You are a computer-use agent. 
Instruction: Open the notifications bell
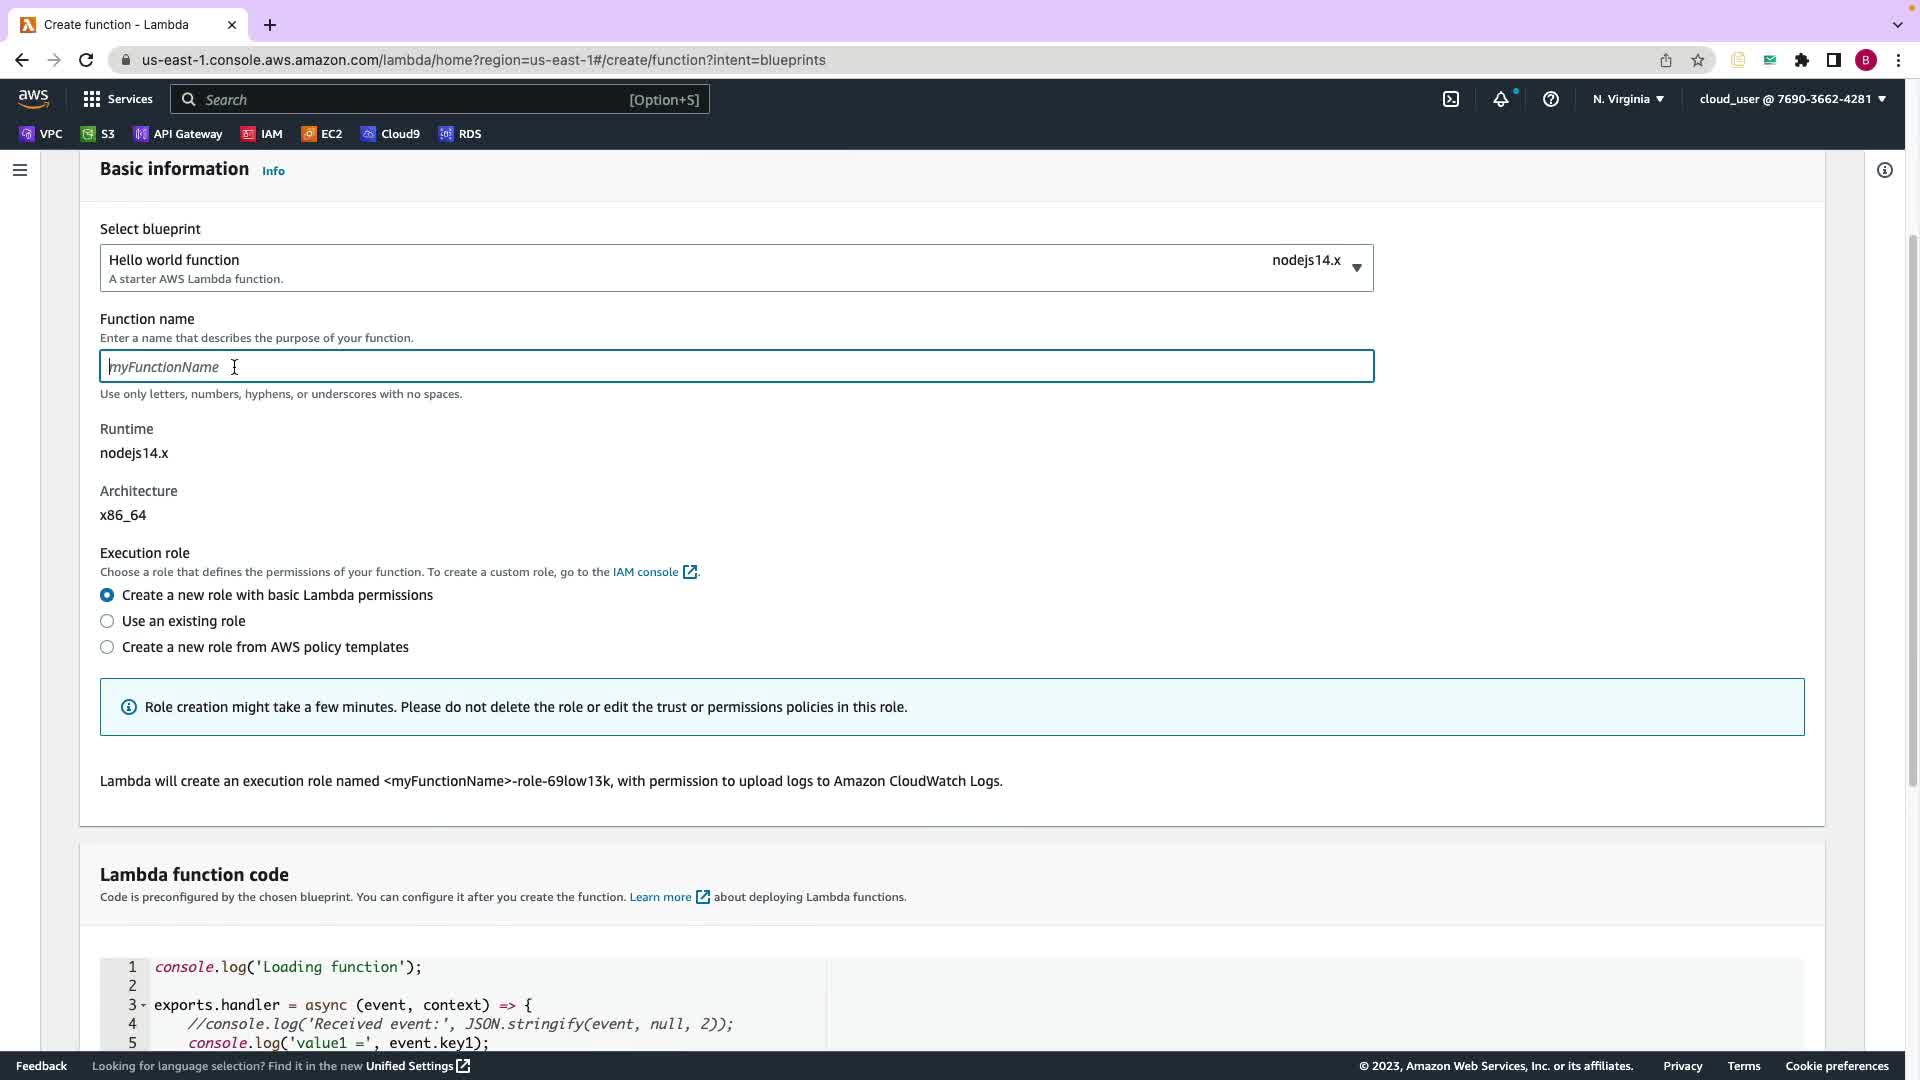point(1501,99)
